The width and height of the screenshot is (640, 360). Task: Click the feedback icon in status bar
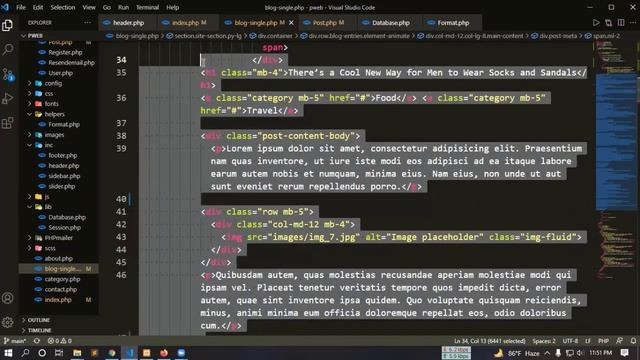620,341
